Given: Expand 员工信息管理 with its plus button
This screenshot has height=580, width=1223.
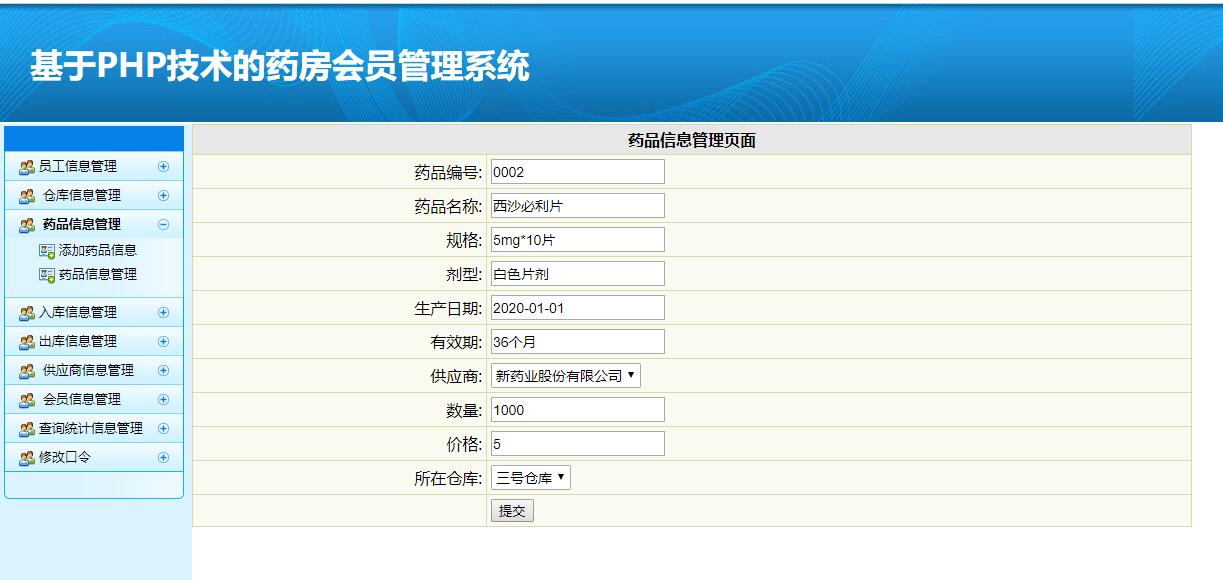Looking at the screenshot, I should (x=164, y=167).
